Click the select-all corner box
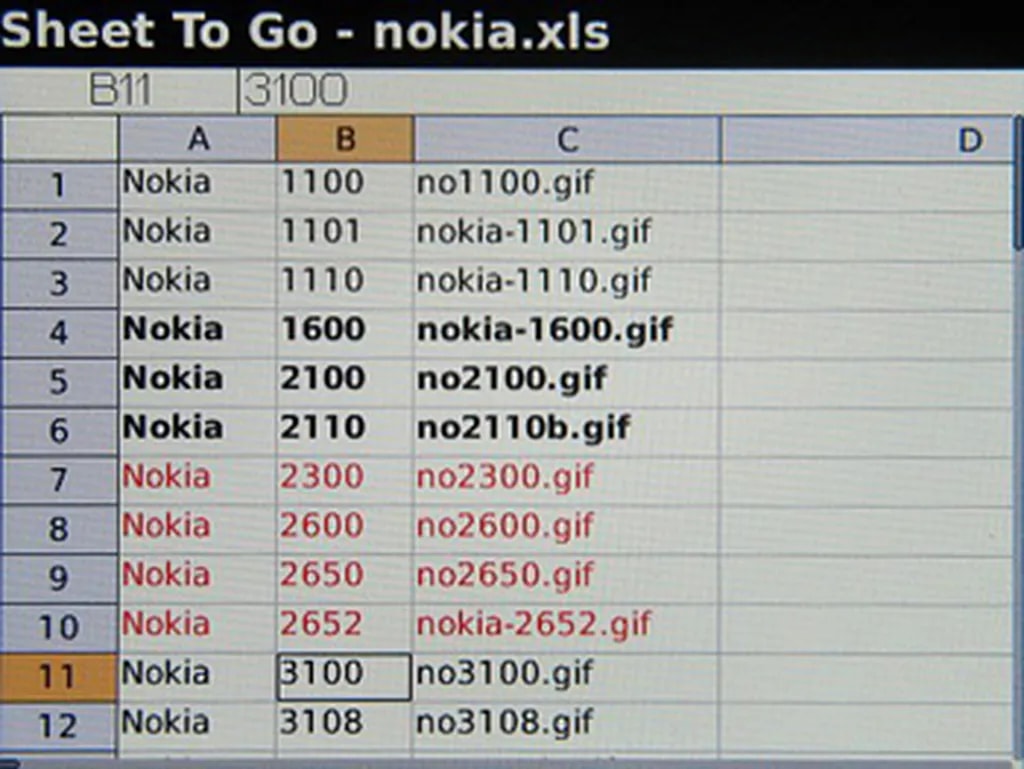1024x769 pixels. tap(59, 140)
